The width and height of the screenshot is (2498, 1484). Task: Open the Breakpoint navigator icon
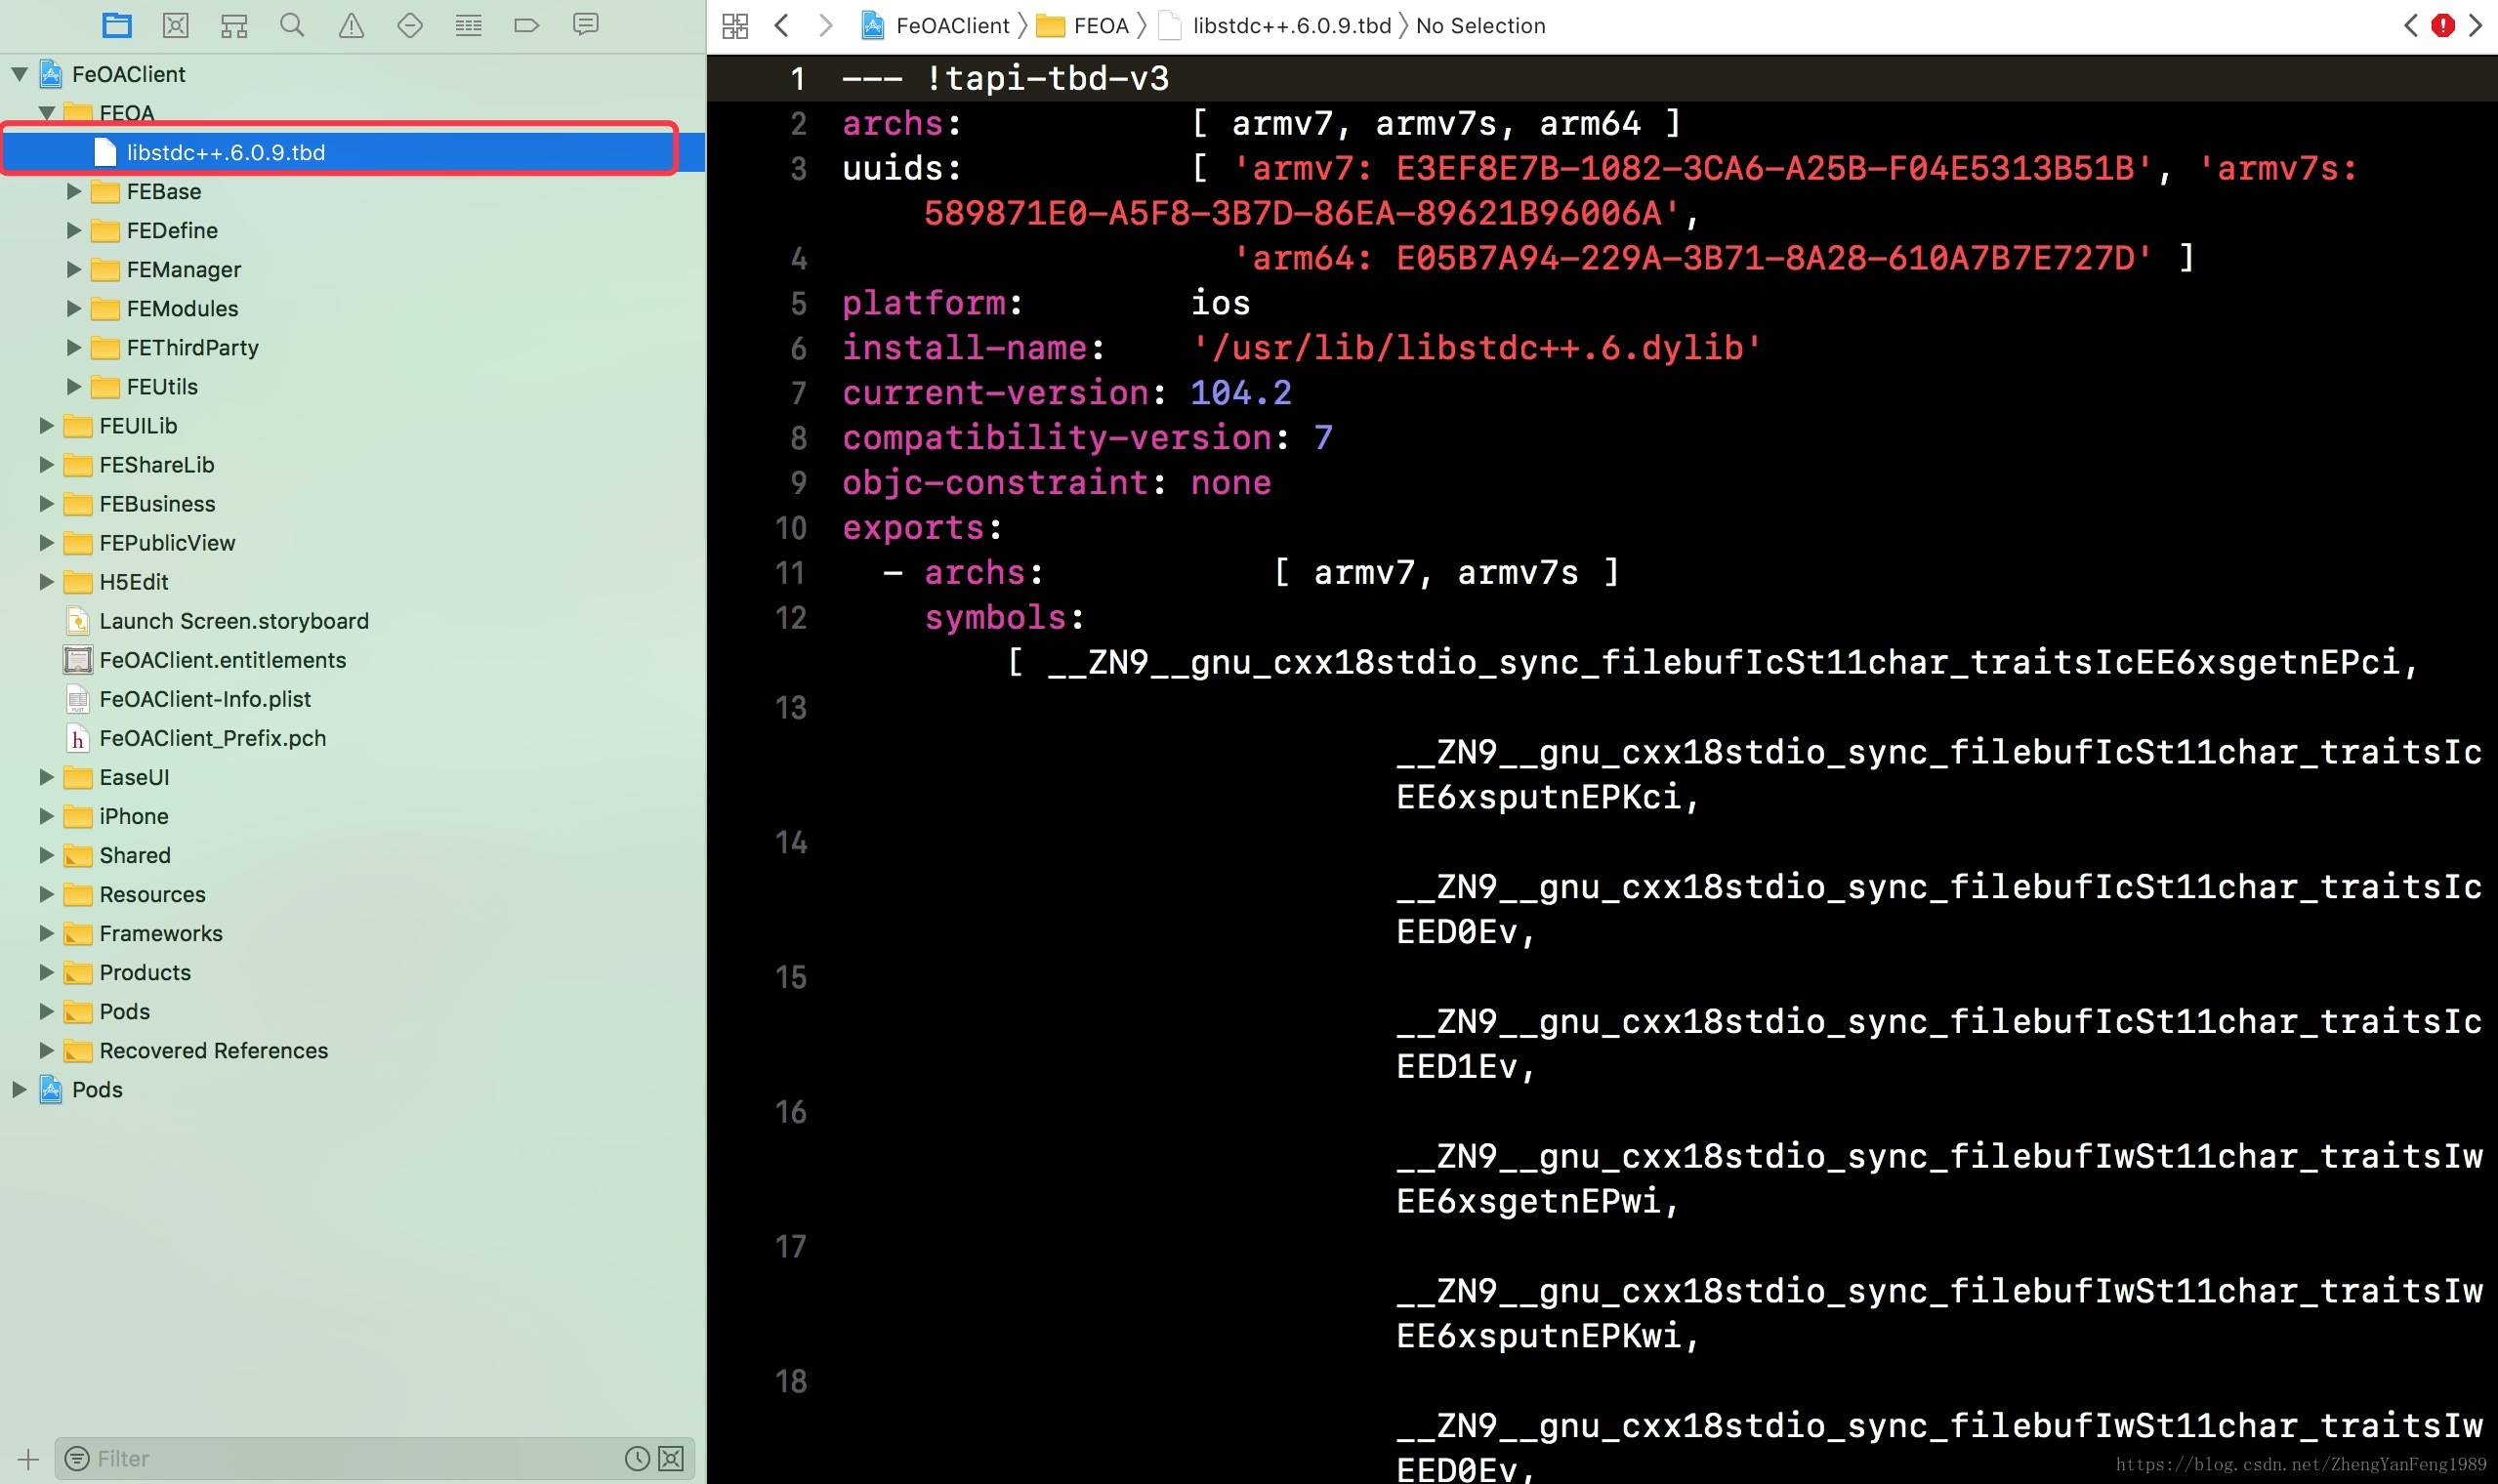point(526,25)
